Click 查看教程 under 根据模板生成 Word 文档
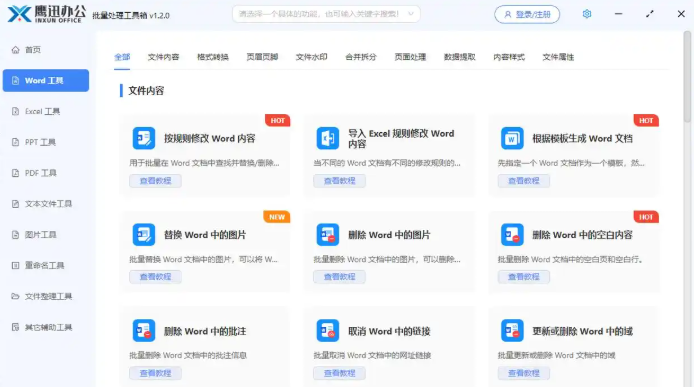The height and width of the screenshot is (387, 694). pos(524,181)
